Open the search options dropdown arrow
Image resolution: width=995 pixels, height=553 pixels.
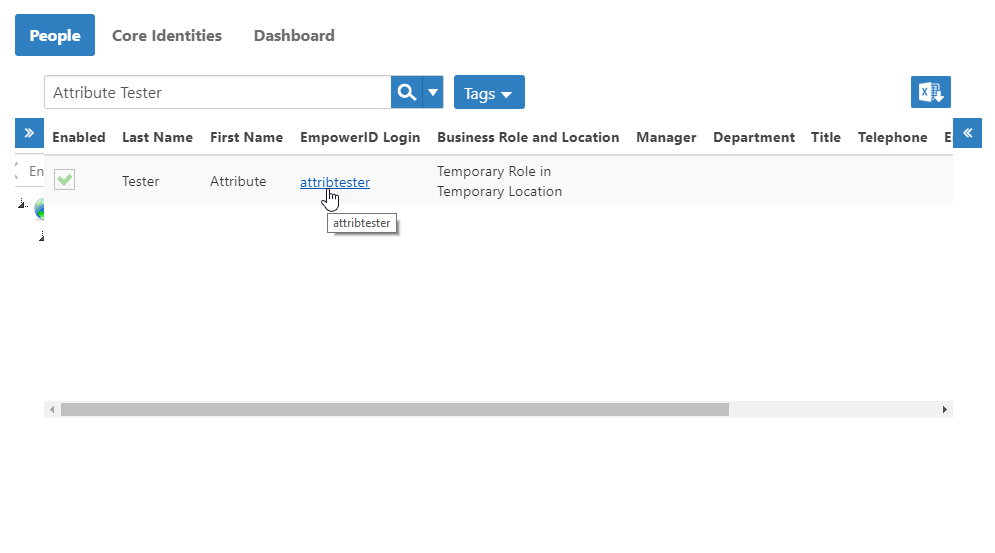click(x=433, y=92)
